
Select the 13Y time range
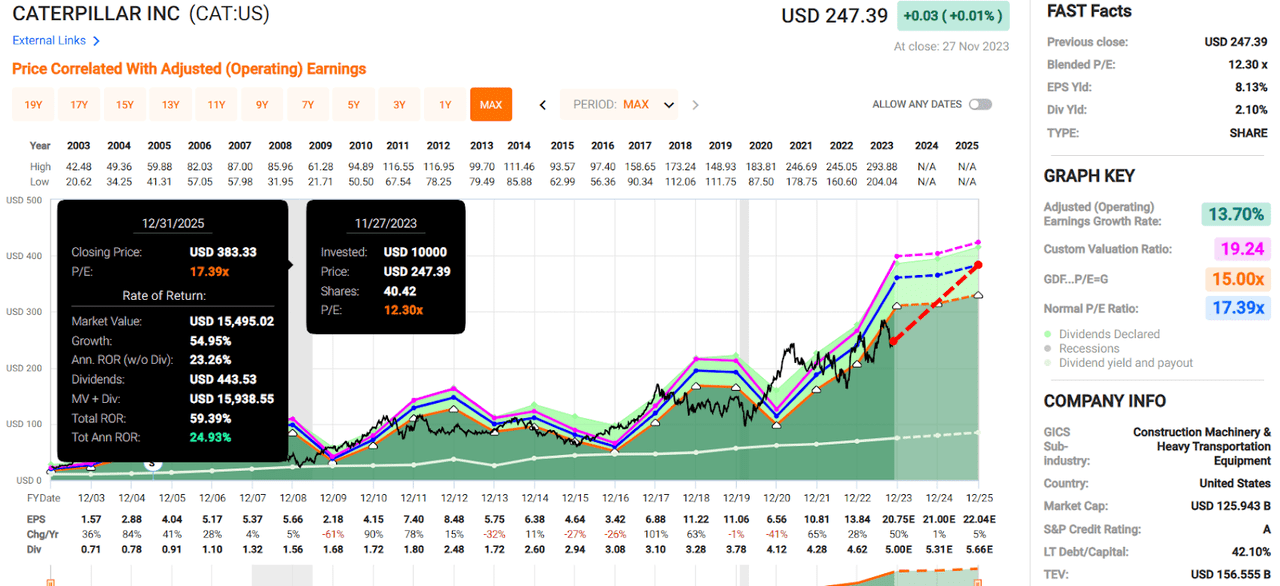tap(171, 104)
